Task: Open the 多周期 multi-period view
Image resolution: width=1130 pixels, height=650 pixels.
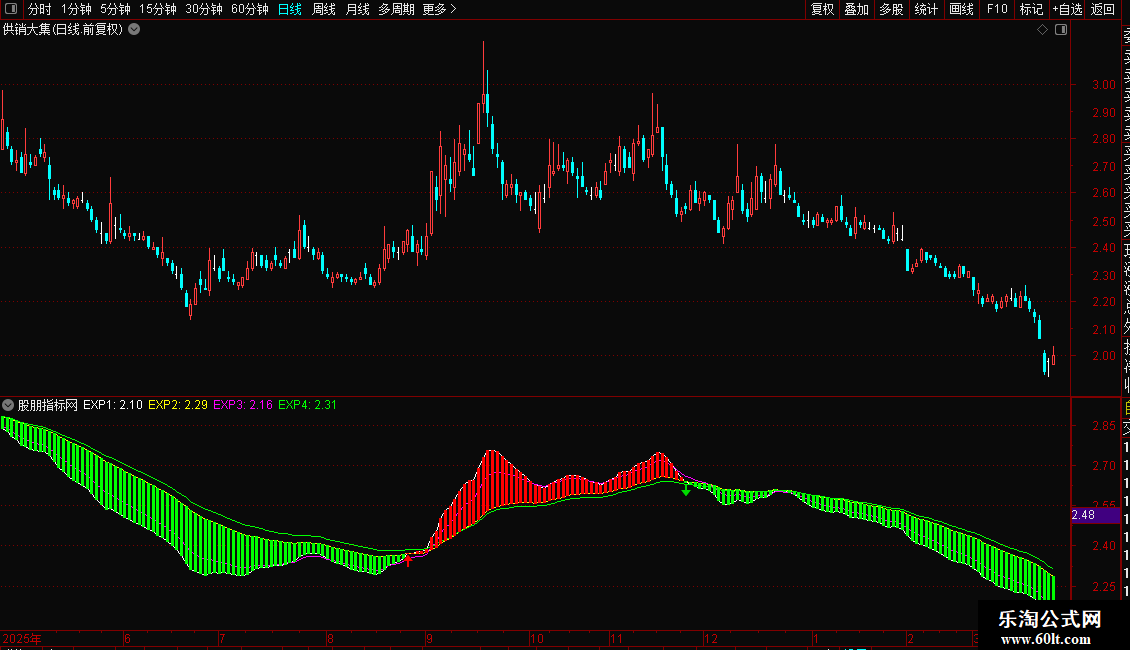Action: (x=396, y=9)
